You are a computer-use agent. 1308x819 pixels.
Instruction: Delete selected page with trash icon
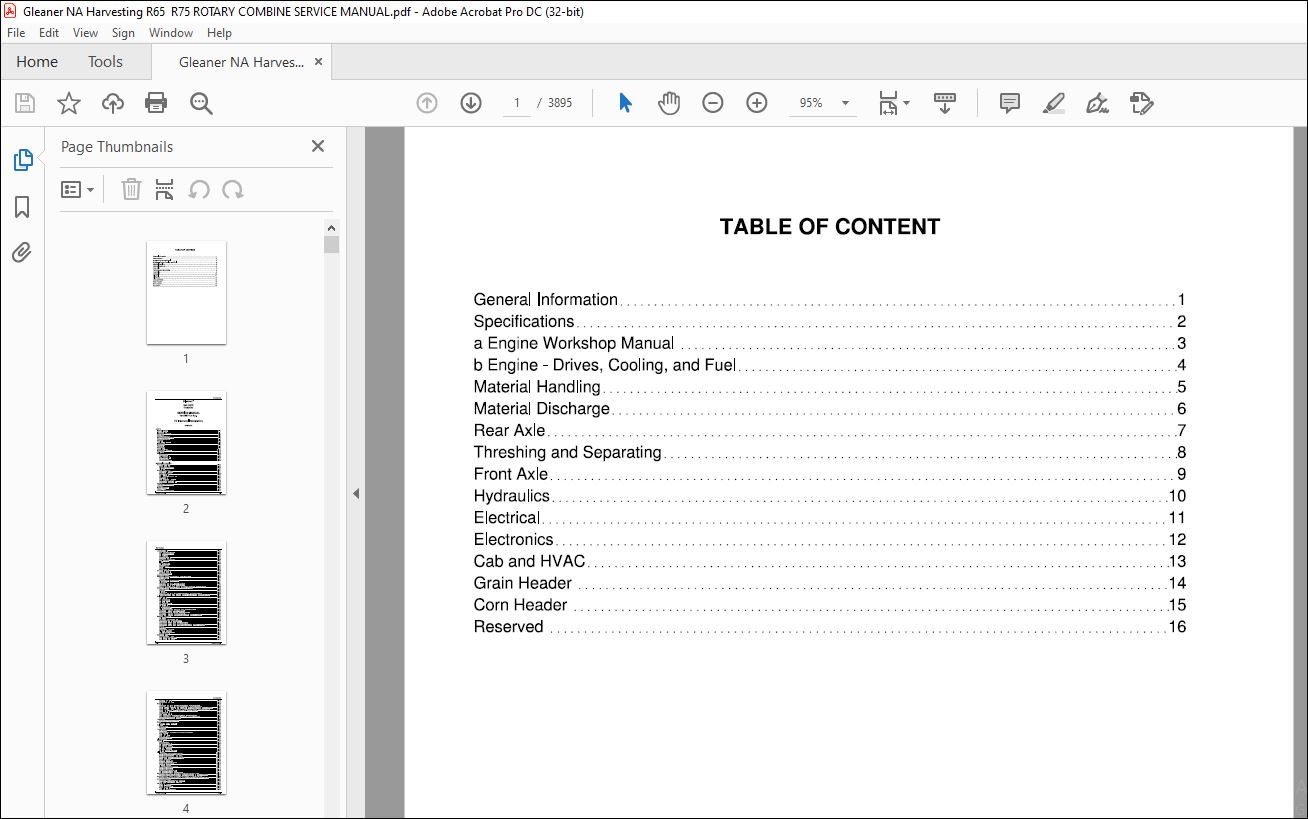(131, 189)
